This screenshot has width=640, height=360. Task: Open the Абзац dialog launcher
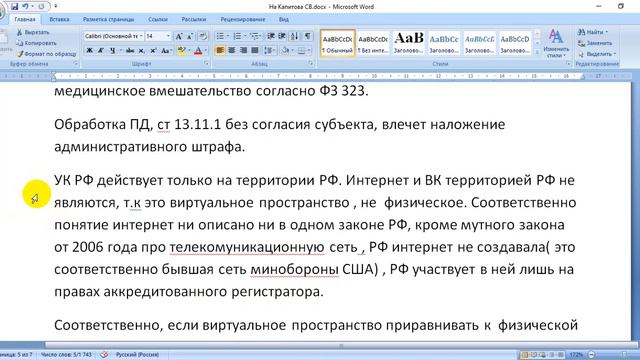pyautogui.click(x=311, y=64)
